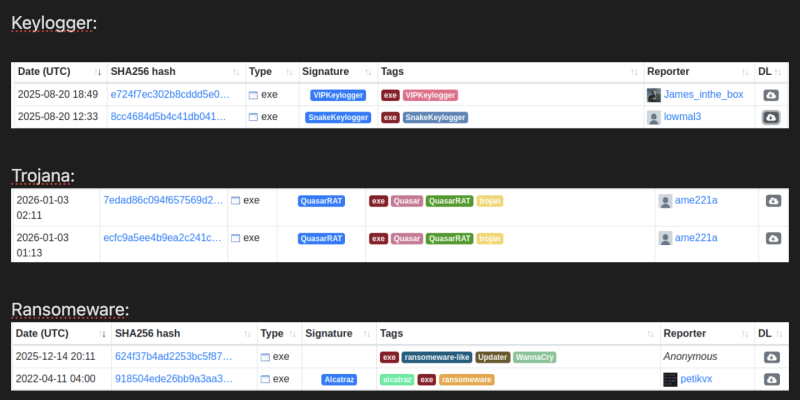Click pink Quasar tag in 02:11 row
This screenshot has width=800, height=400.
point(407,201)
